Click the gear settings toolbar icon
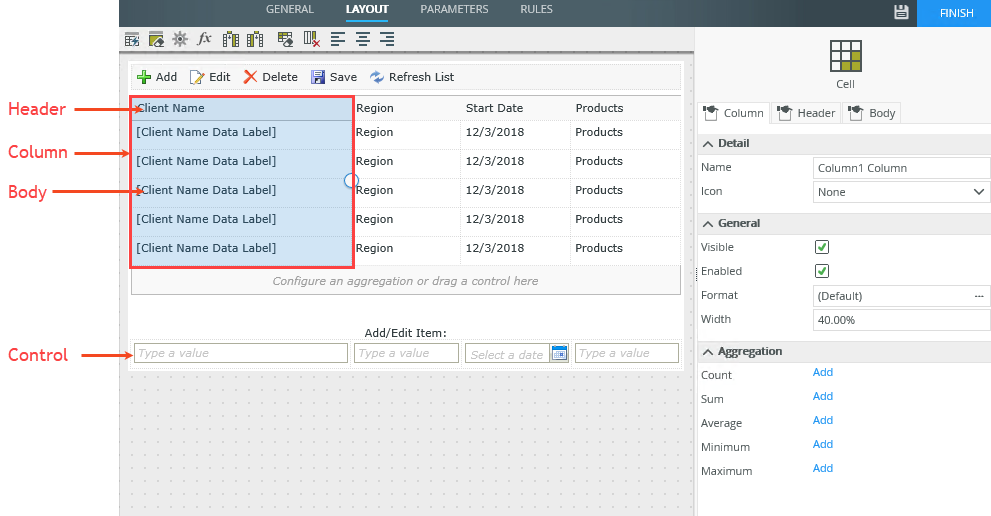 coord(180,39)
